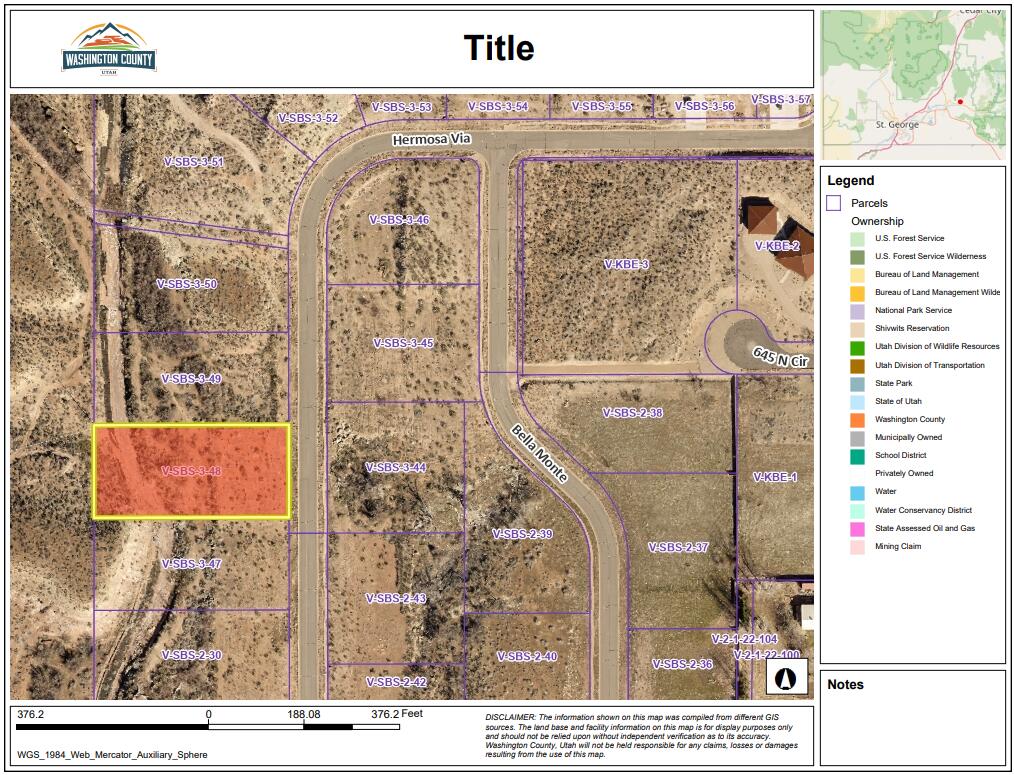
Task: Click the Bella Monte road label
Action: [x=540, y=453]
